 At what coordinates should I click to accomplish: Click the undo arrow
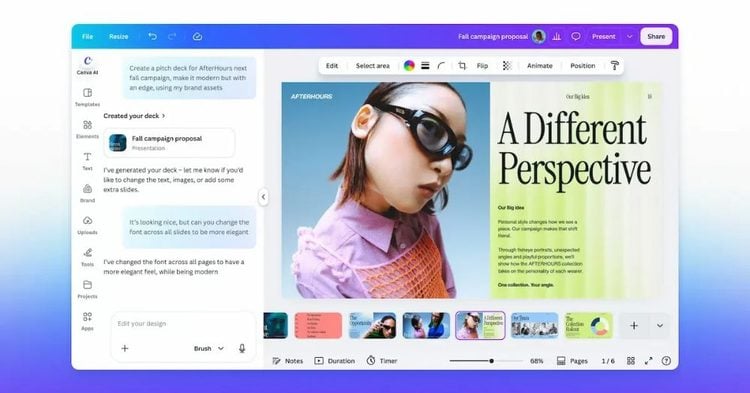coord(152,36)
